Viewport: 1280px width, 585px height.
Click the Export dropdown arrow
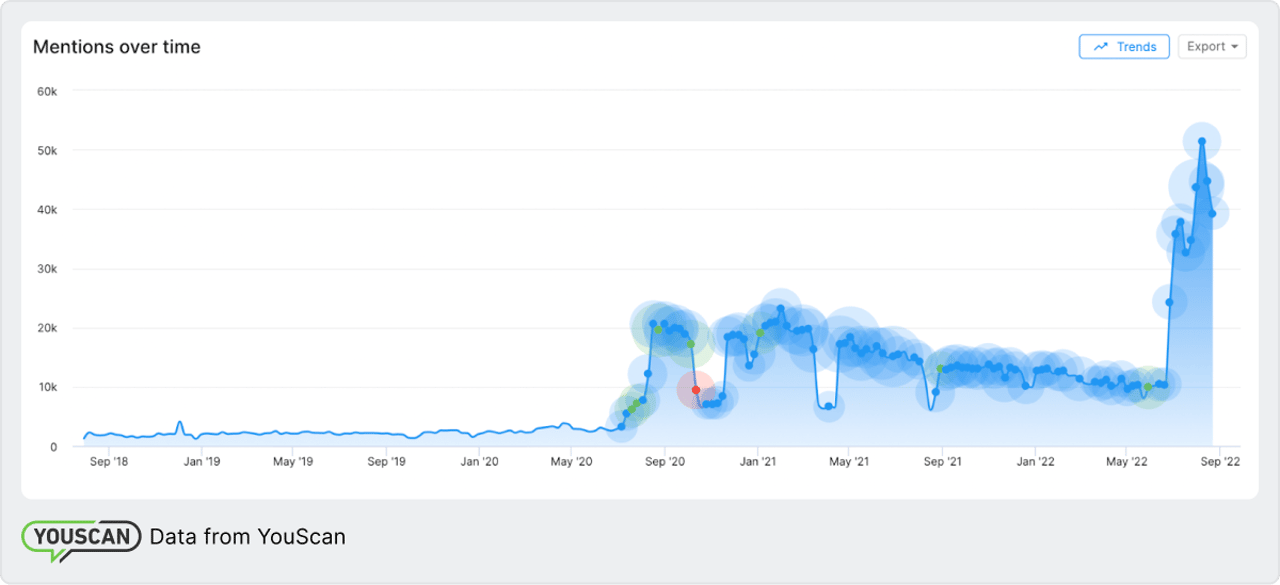tap(1235, 47)
